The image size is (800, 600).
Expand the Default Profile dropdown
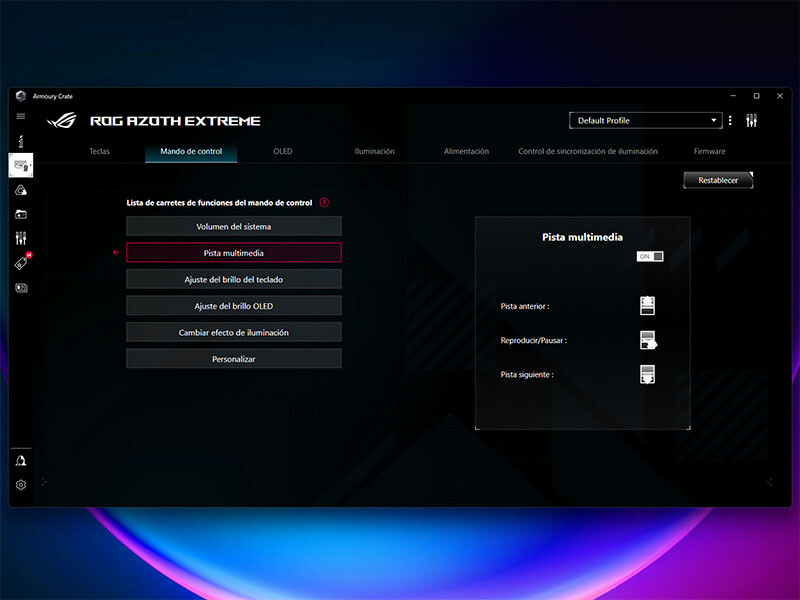coord(645,120)
